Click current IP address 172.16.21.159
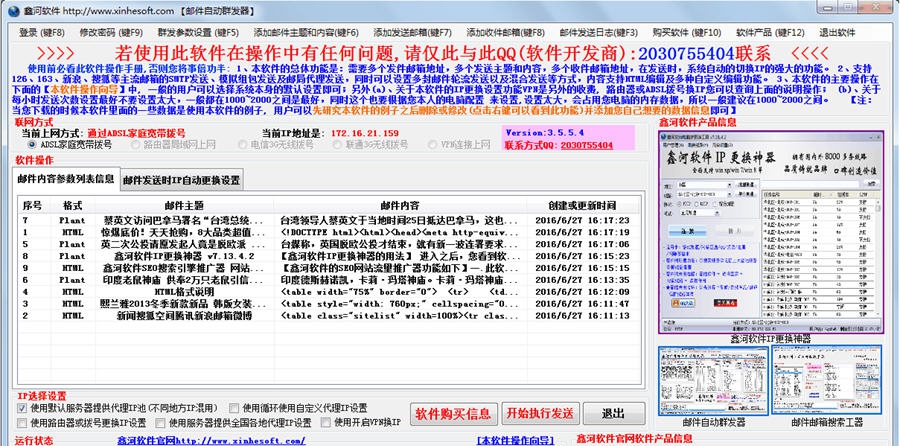This screenshot has height=446, width=900. (x=364, y=133)
